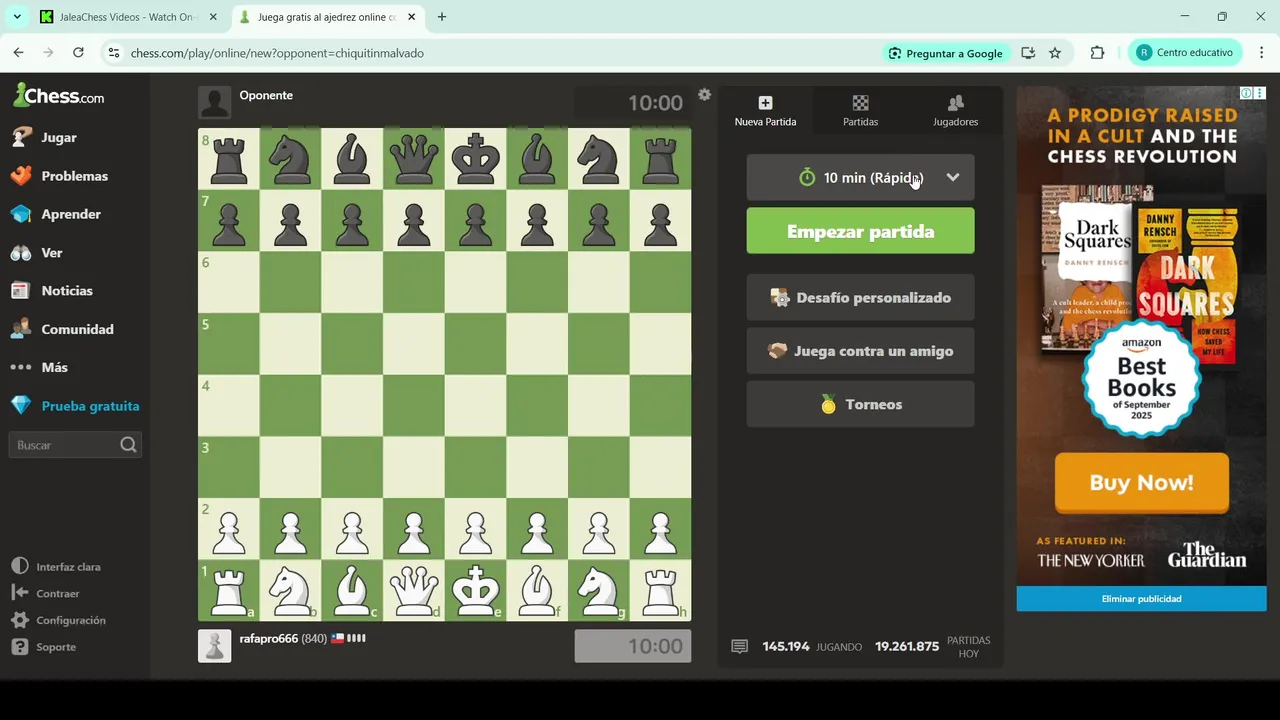Open the Torneos button
Viewport: 1280px width, 720px height.
tap(860, 404)
